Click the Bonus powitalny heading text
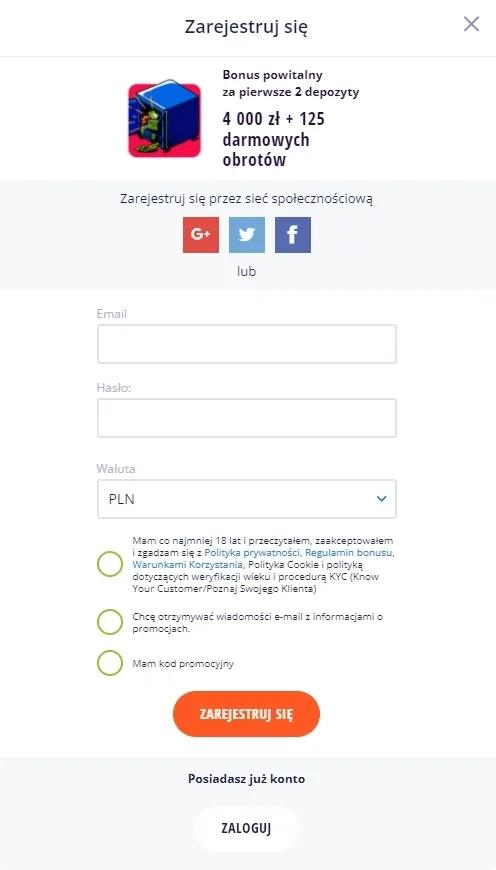This screenshot has height=870, width=496. (x=272, y=75)
